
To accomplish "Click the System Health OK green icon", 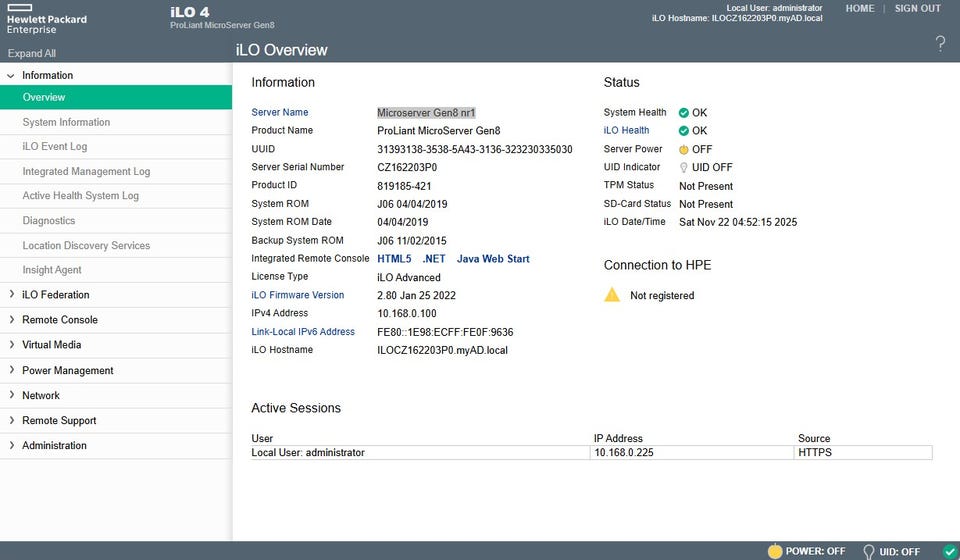I will [x=684, y=113].
